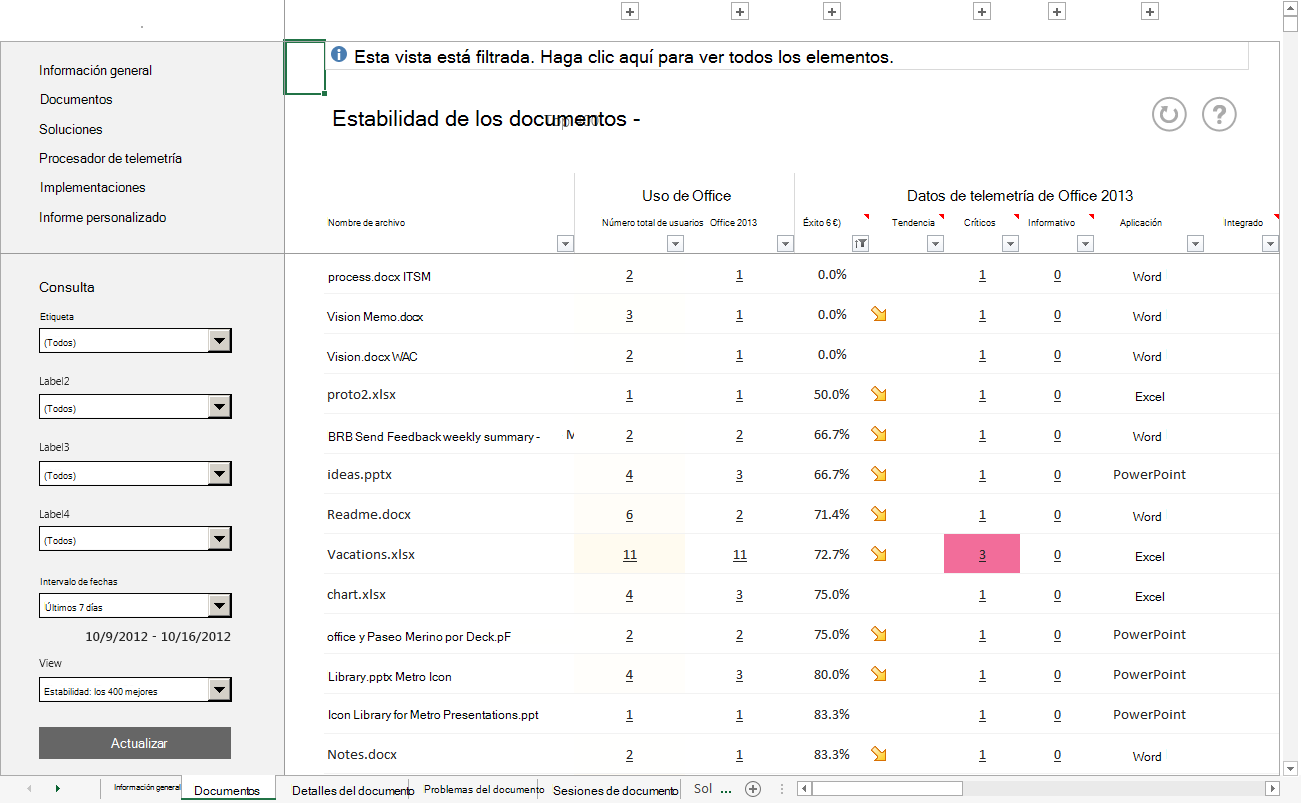Switch to Sesiones de documento sheet tab
This screenshot has width=1301, height=803.
[x=615, y=790]
